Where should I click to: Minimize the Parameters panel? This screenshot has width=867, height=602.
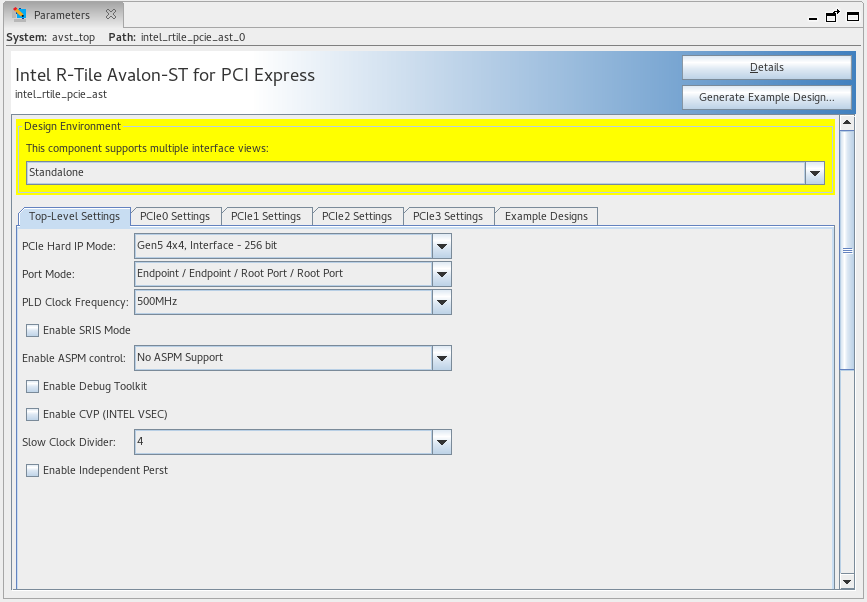(813, 16)
